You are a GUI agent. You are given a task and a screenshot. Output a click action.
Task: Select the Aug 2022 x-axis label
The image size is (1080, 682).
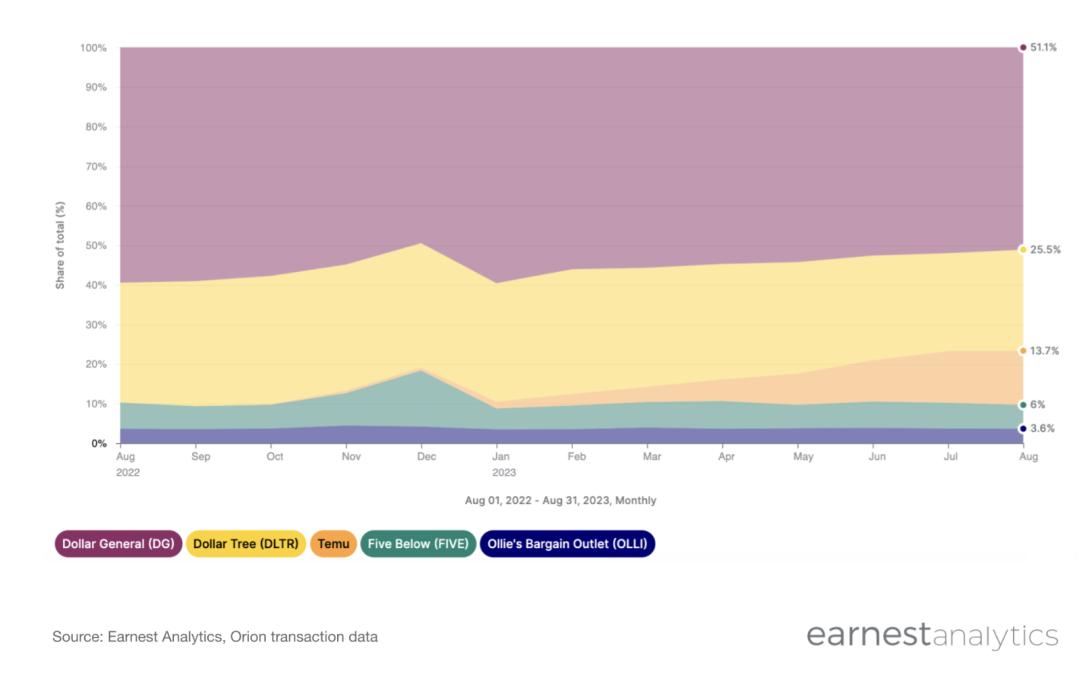pos(127,464)
